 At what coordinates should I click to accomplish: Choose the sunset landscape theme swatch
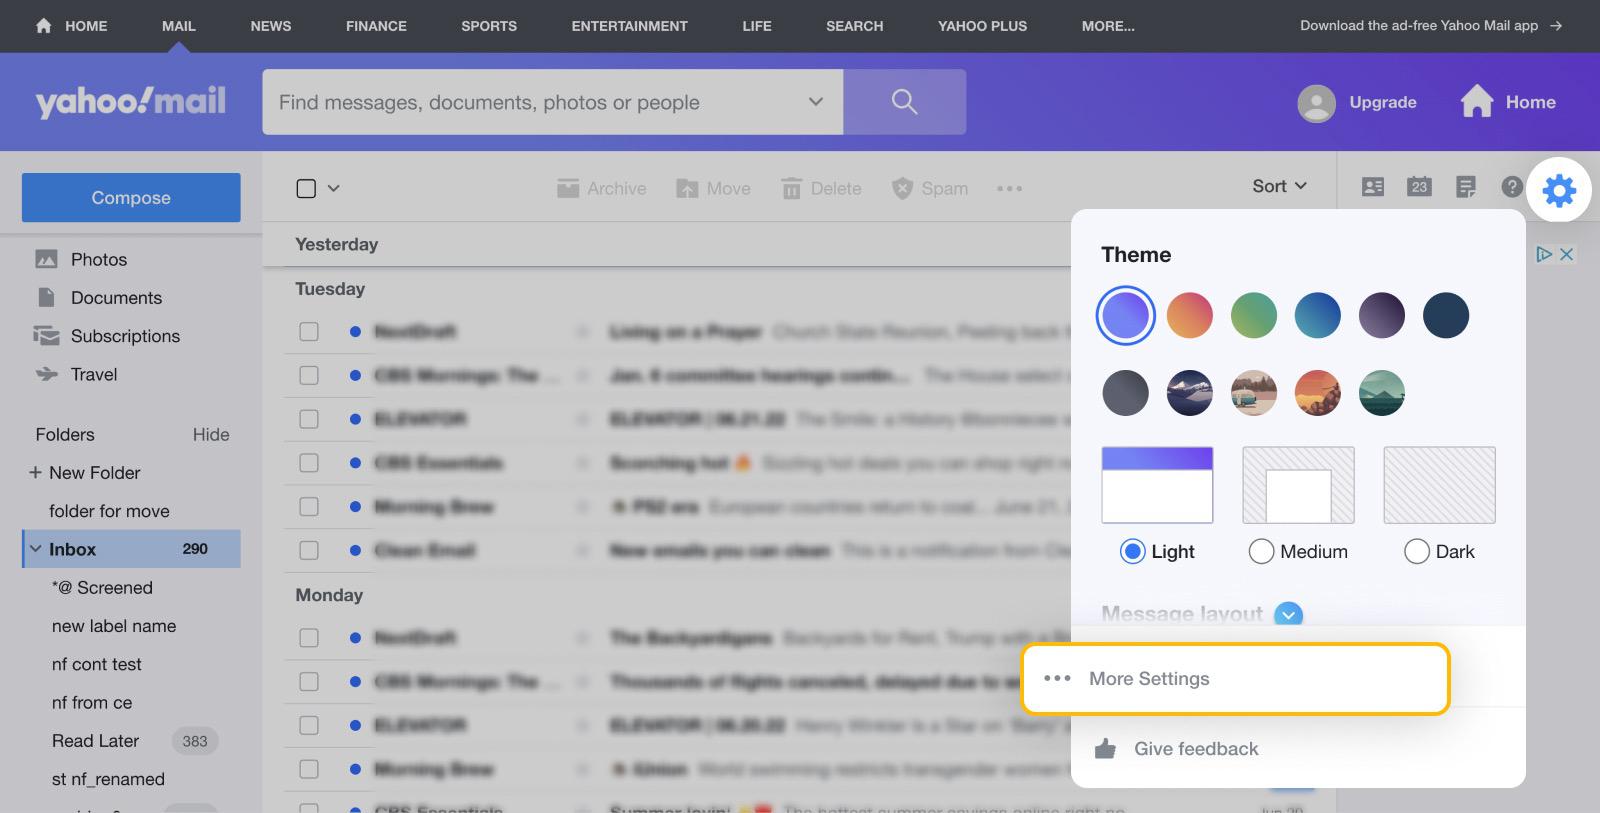[1317, 393]
